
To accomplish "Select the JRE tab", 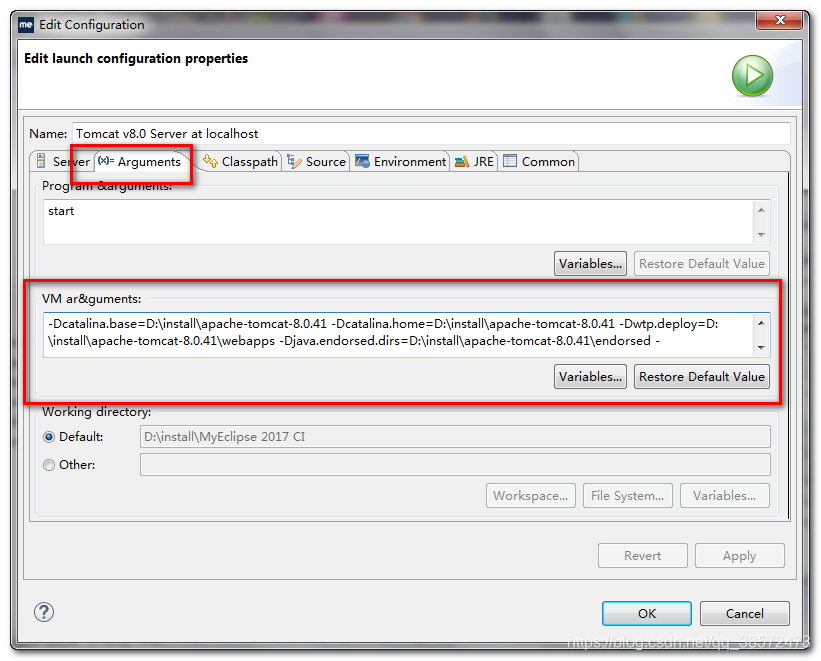I will [x=474, y=161].
